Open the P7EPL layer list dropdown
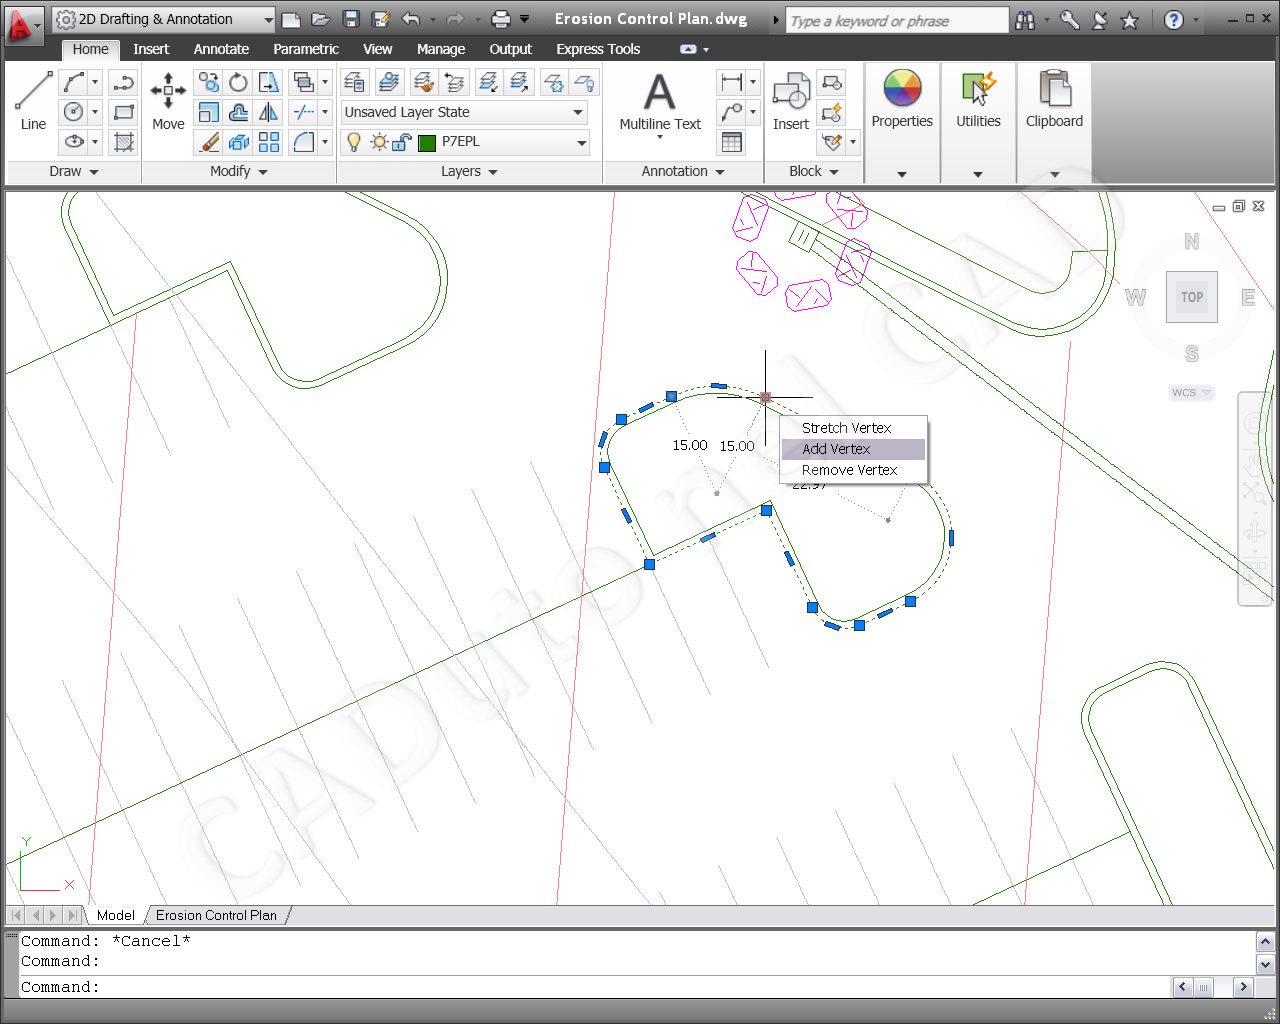The width and height of the screenshot is (1280, 1024). click(581, 143)
